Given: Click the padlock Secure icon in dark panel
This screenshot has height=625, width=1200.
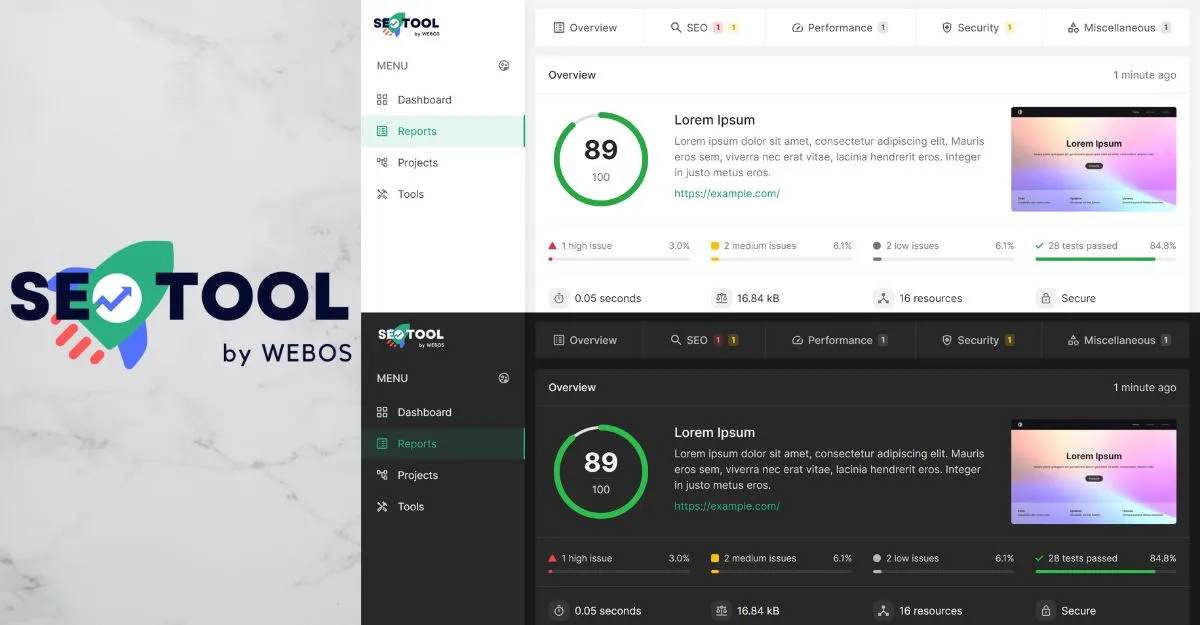Looking at the screenshot, I should coord(1045,610).
